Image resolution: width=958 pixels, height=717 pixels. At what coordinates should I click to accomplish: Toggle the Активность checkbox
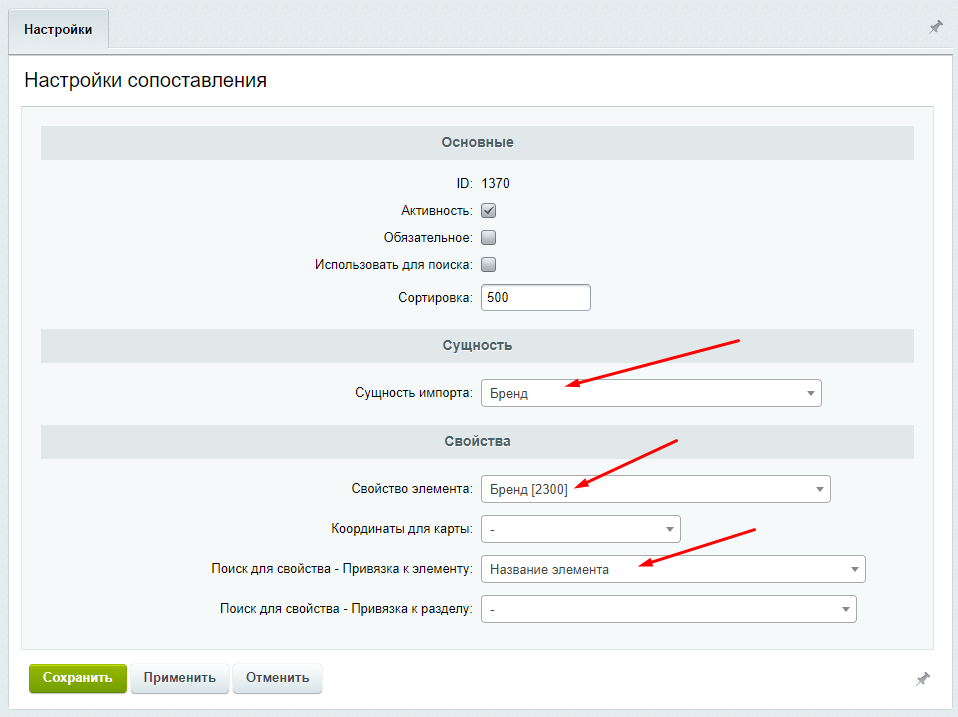click(488, 211)
